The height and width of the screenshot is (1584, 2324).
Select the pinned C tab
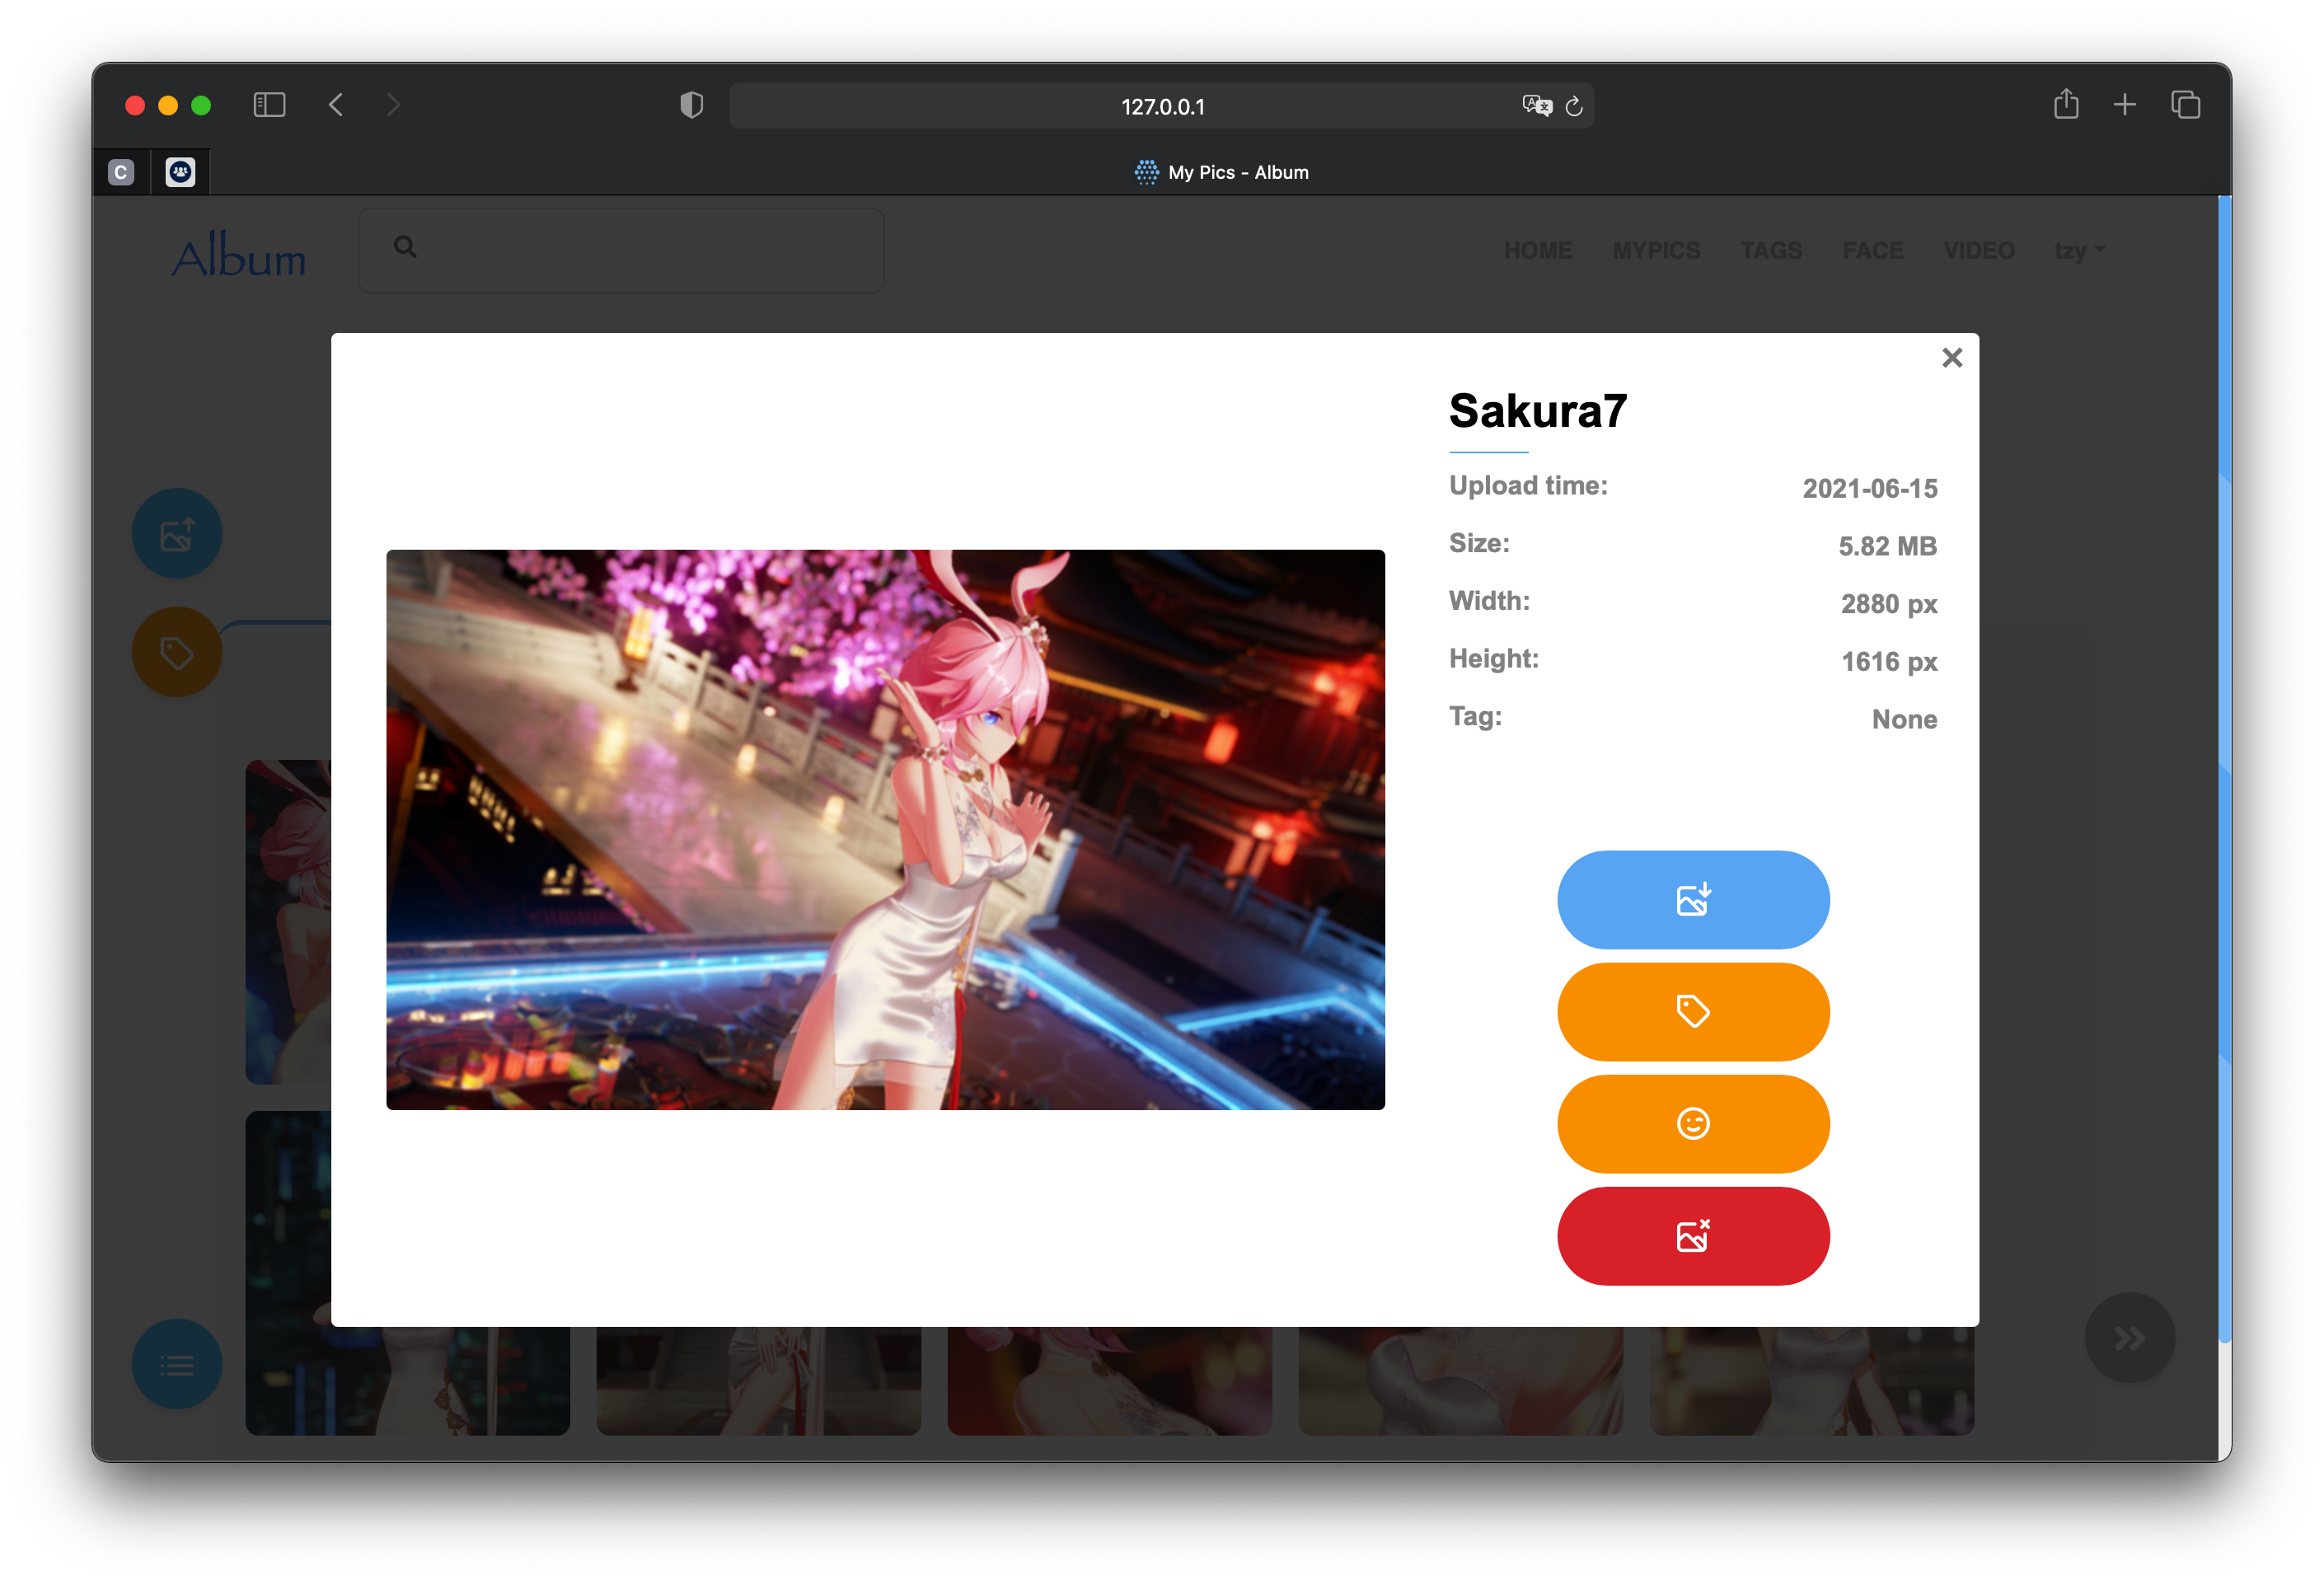tap(121, 172)
